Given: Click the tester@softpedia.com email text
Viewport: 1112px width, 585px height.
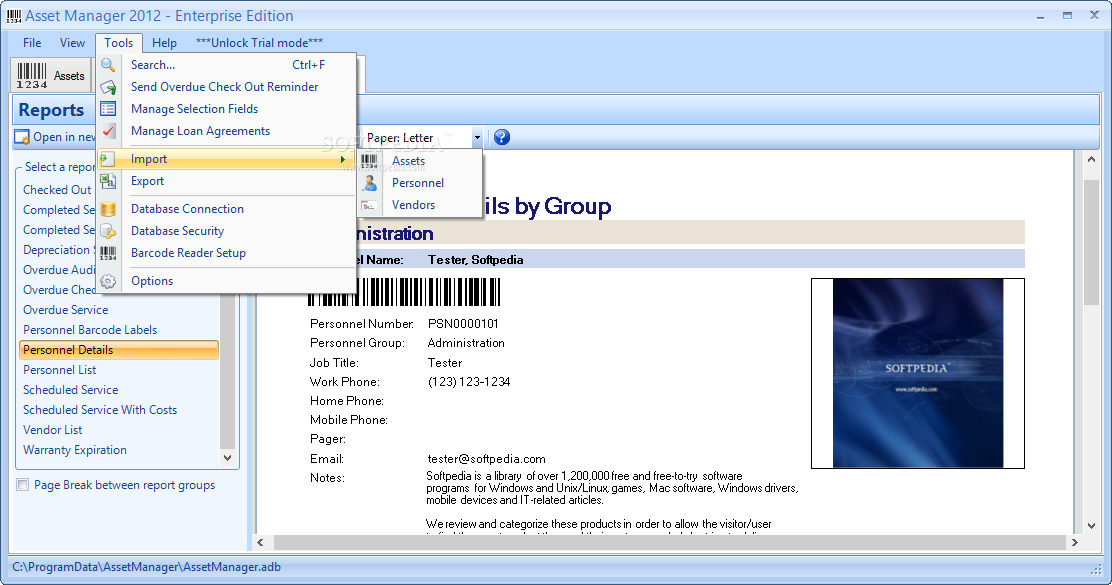Looking at the screenshot, I should click(x=486, y=459).
